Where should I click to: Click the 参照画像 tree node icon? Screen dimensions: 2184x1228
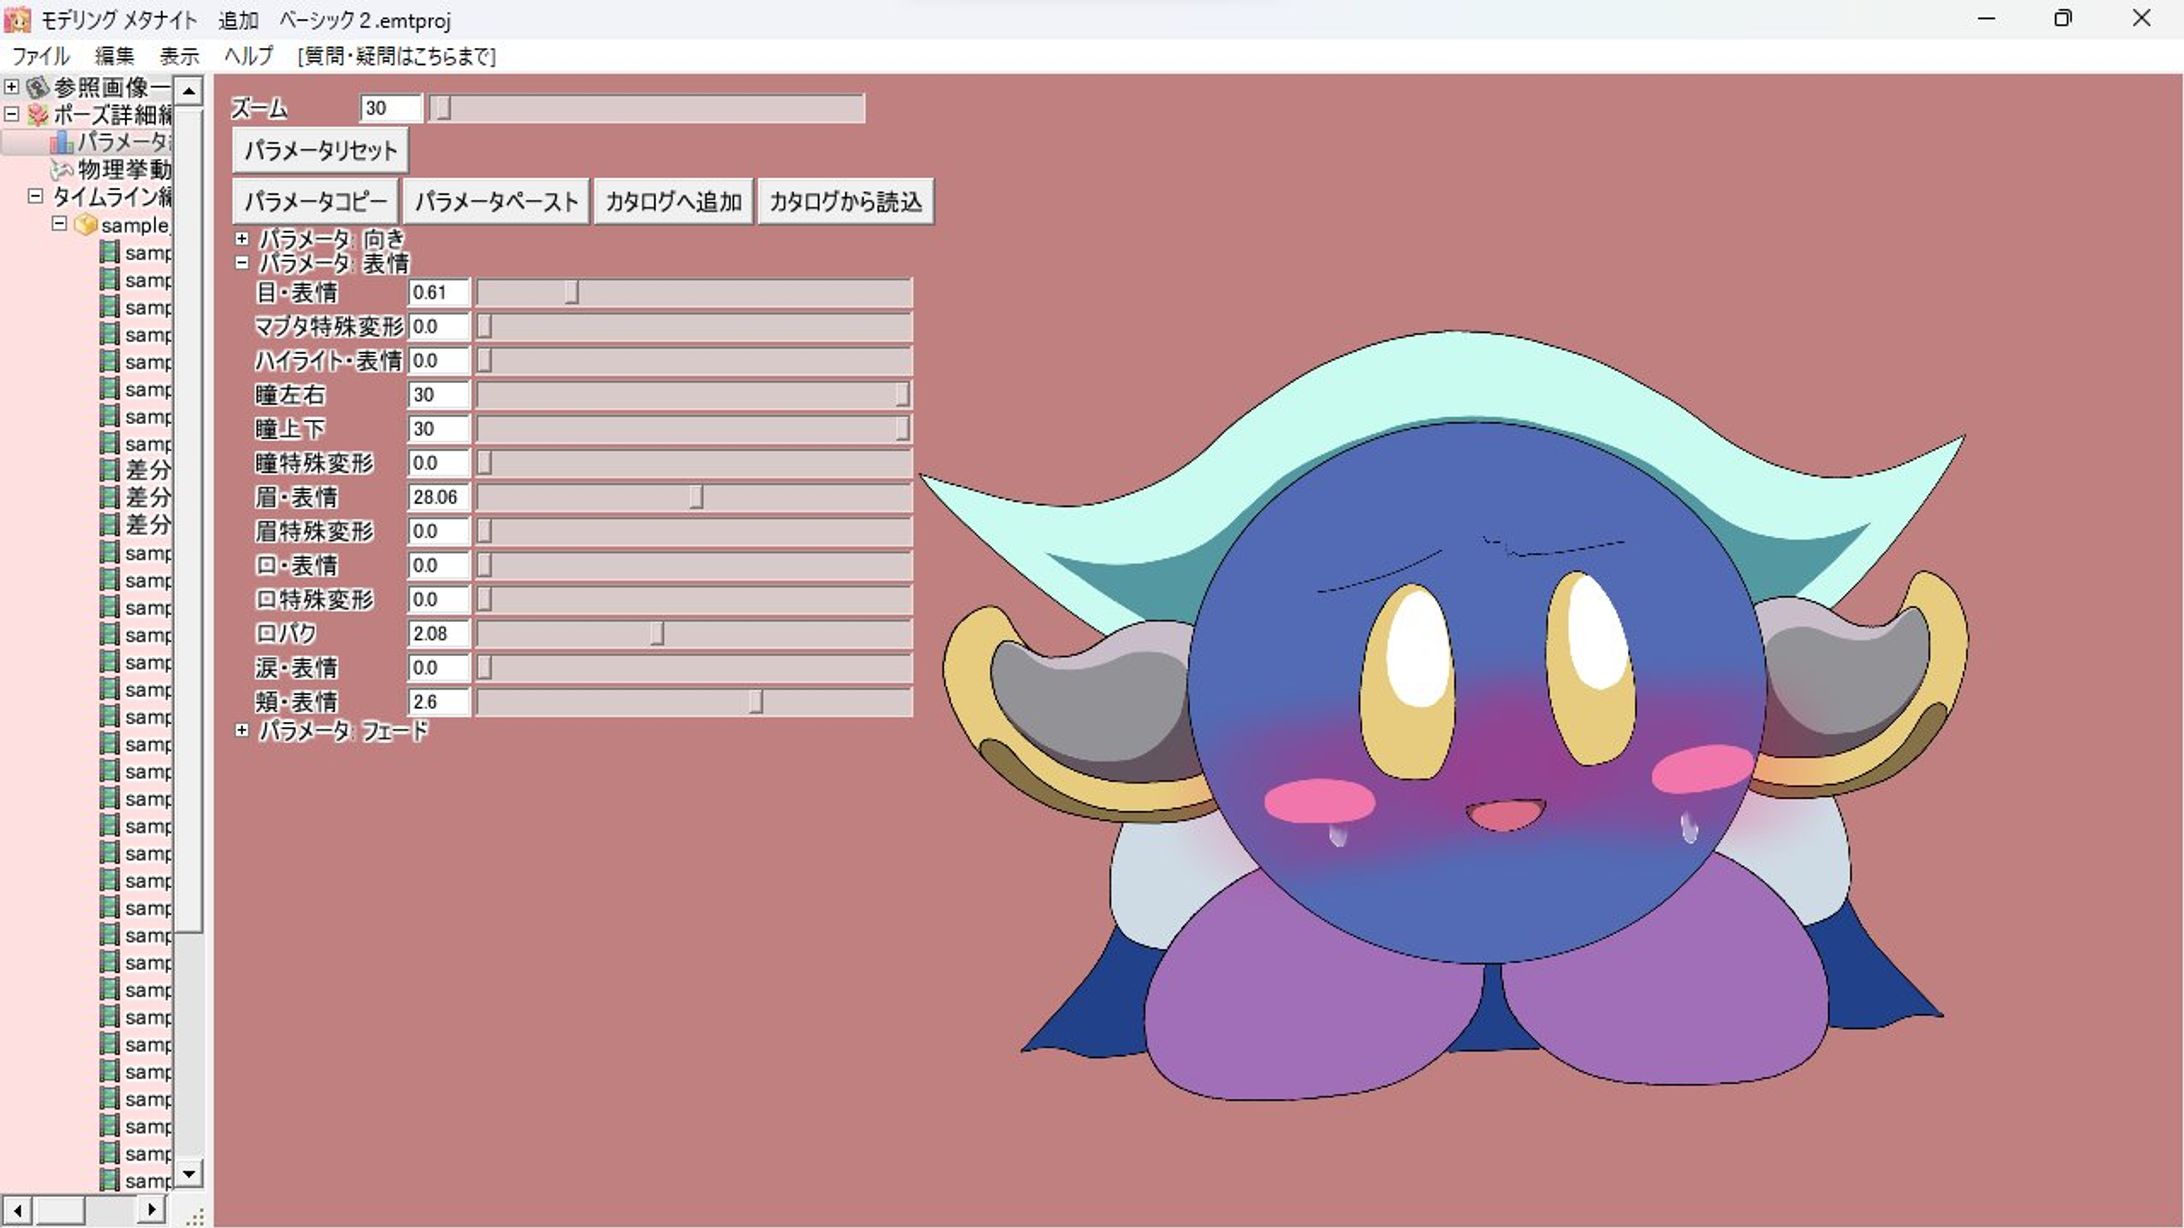click(x=38, y=88)
